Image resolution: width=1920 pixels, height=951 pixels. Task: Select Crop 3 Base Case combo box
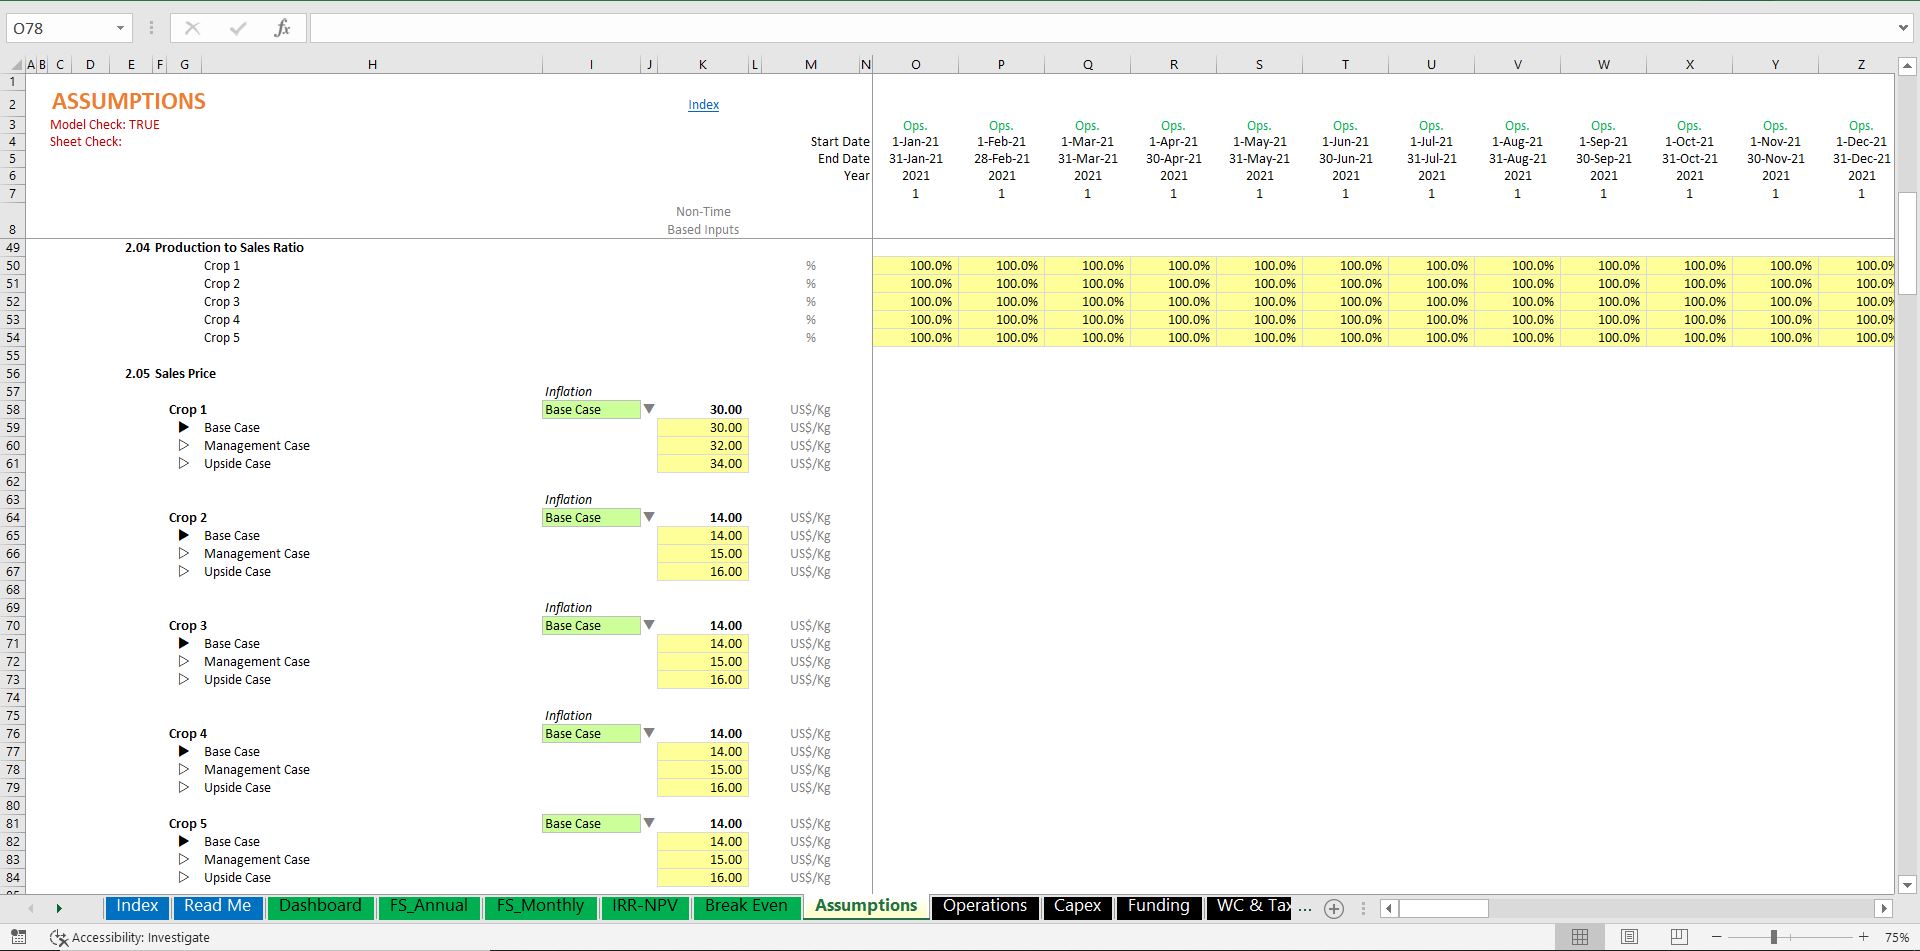point(591,625)
